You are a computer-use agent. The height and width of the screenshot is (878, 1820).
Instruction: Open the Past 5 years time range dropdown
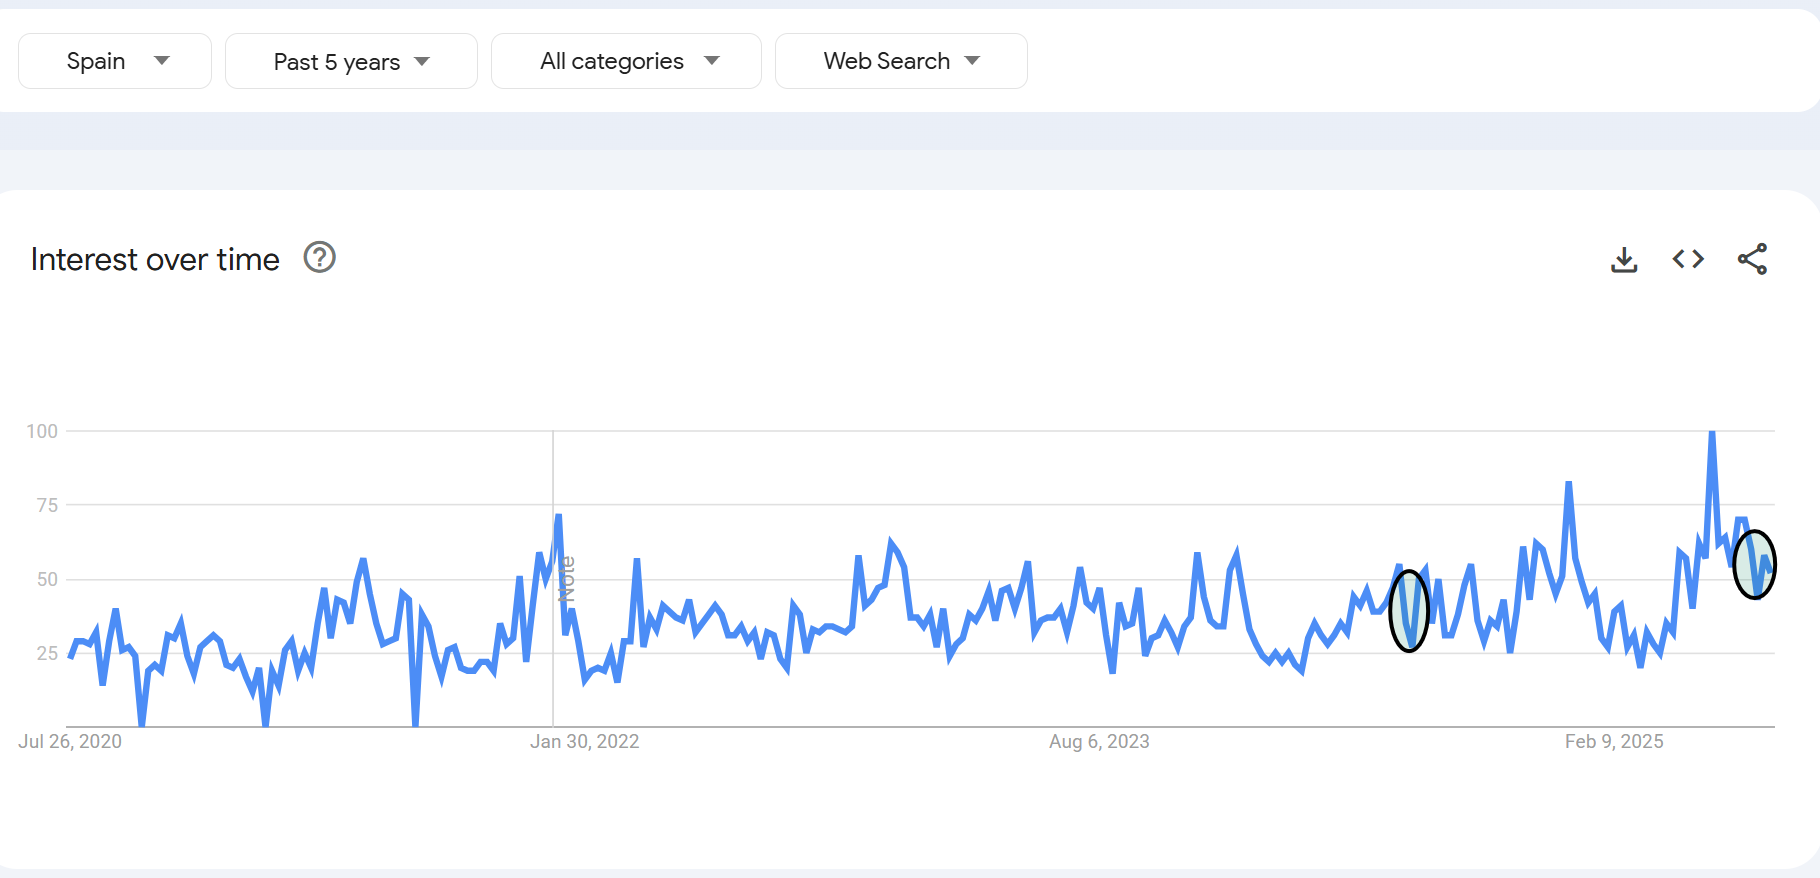click(x=351, y=61)
